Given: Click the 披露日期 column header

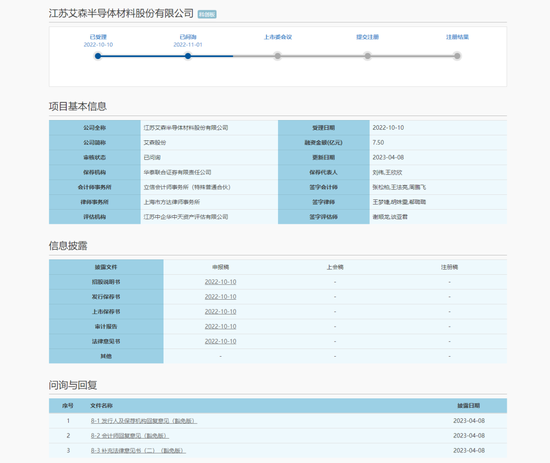Looking at the screenshot, I should tap(469, 406).
